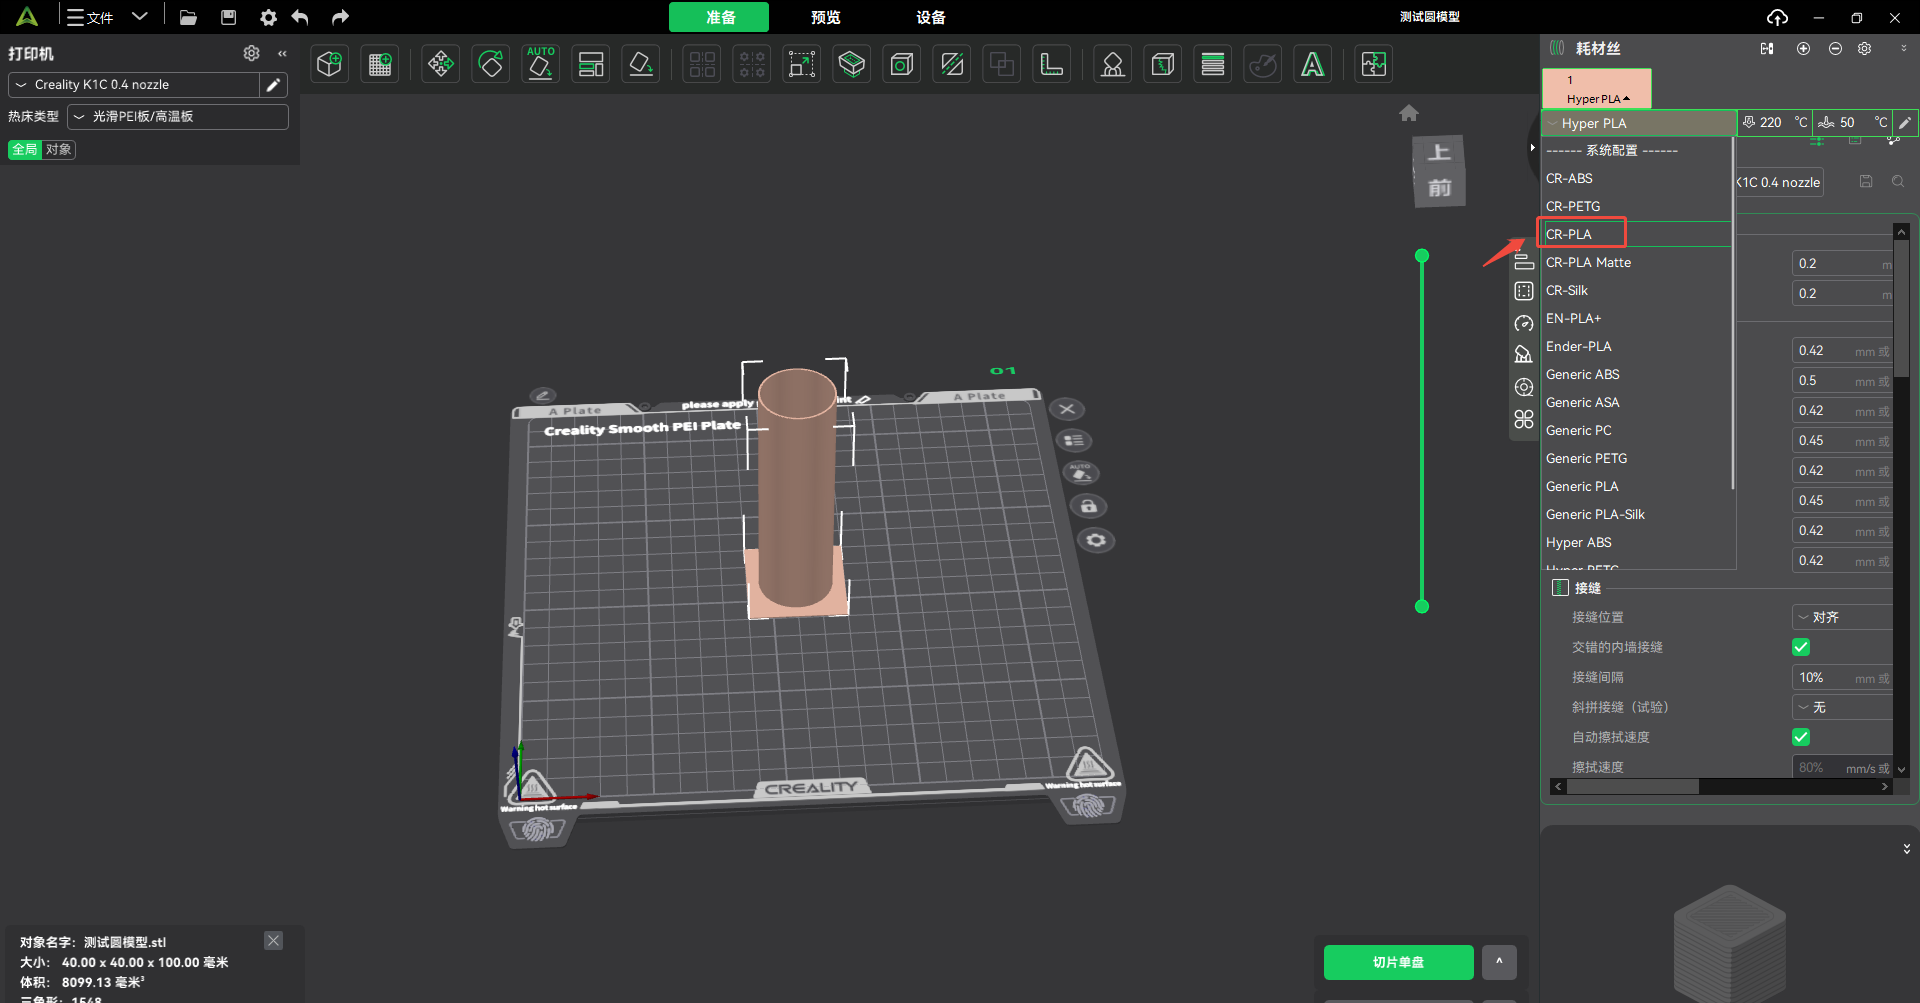
Task: Open the Creality K1C printer dropdown
Action: click(134, 85)
